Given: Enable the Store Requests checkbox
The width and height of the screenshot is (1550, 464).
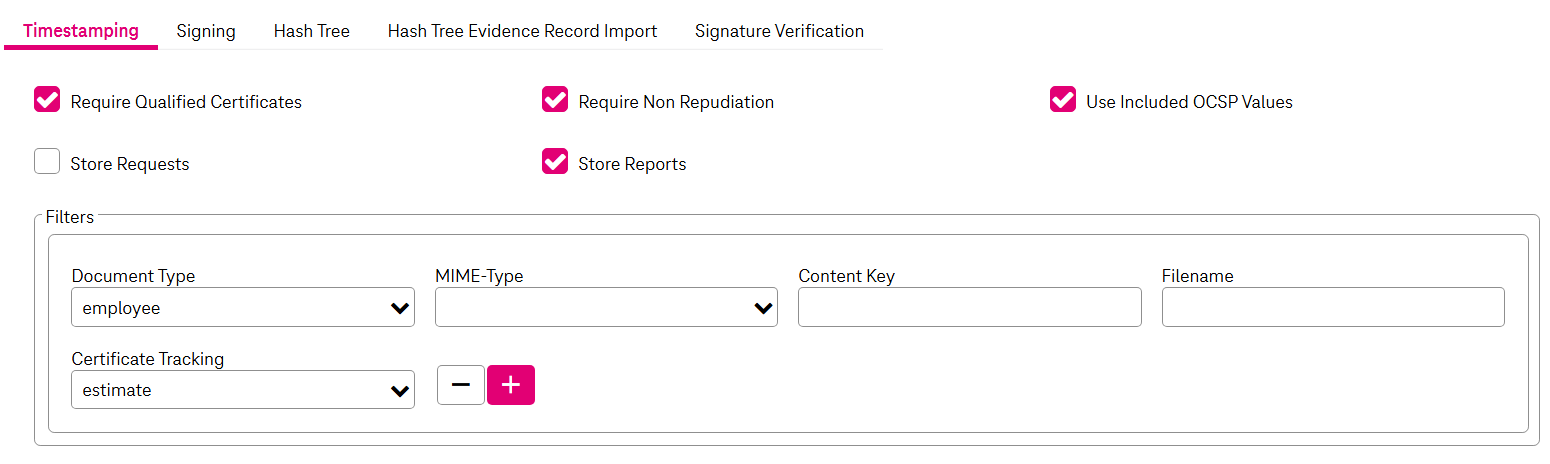Looking at the screenshot, I should (x=47, y=162).
